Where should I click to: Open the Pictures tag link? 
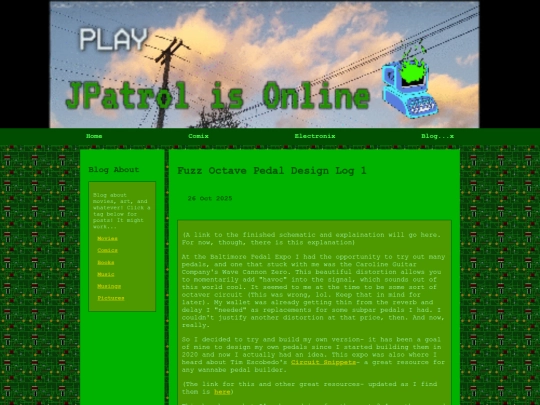click(x=111, y=298)
